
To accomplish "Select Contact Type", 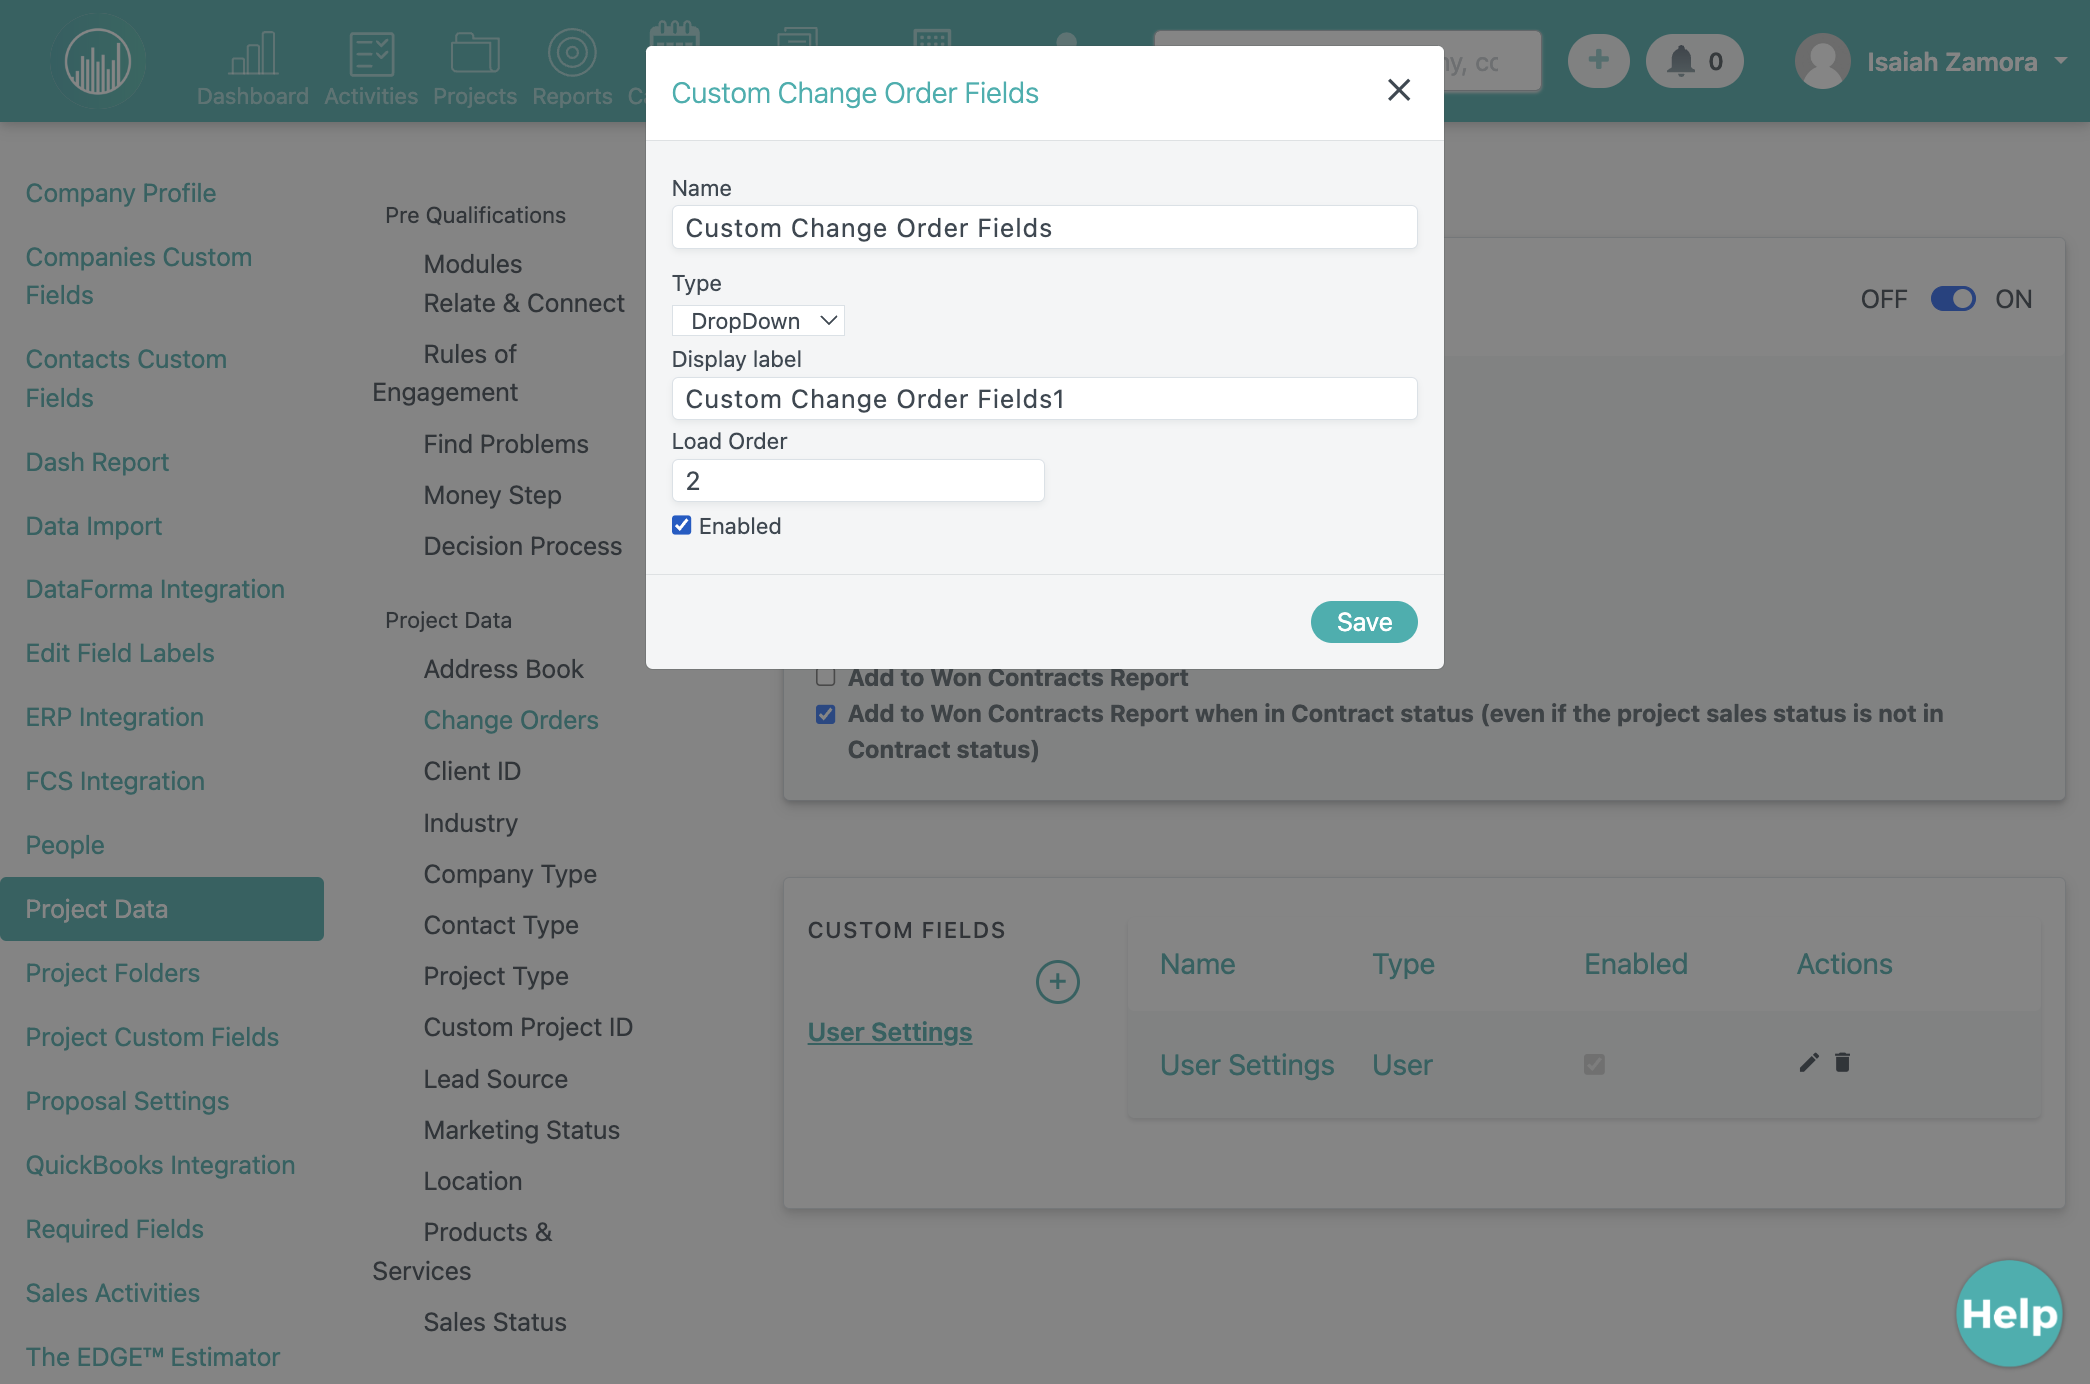I will tap(501, 925).
